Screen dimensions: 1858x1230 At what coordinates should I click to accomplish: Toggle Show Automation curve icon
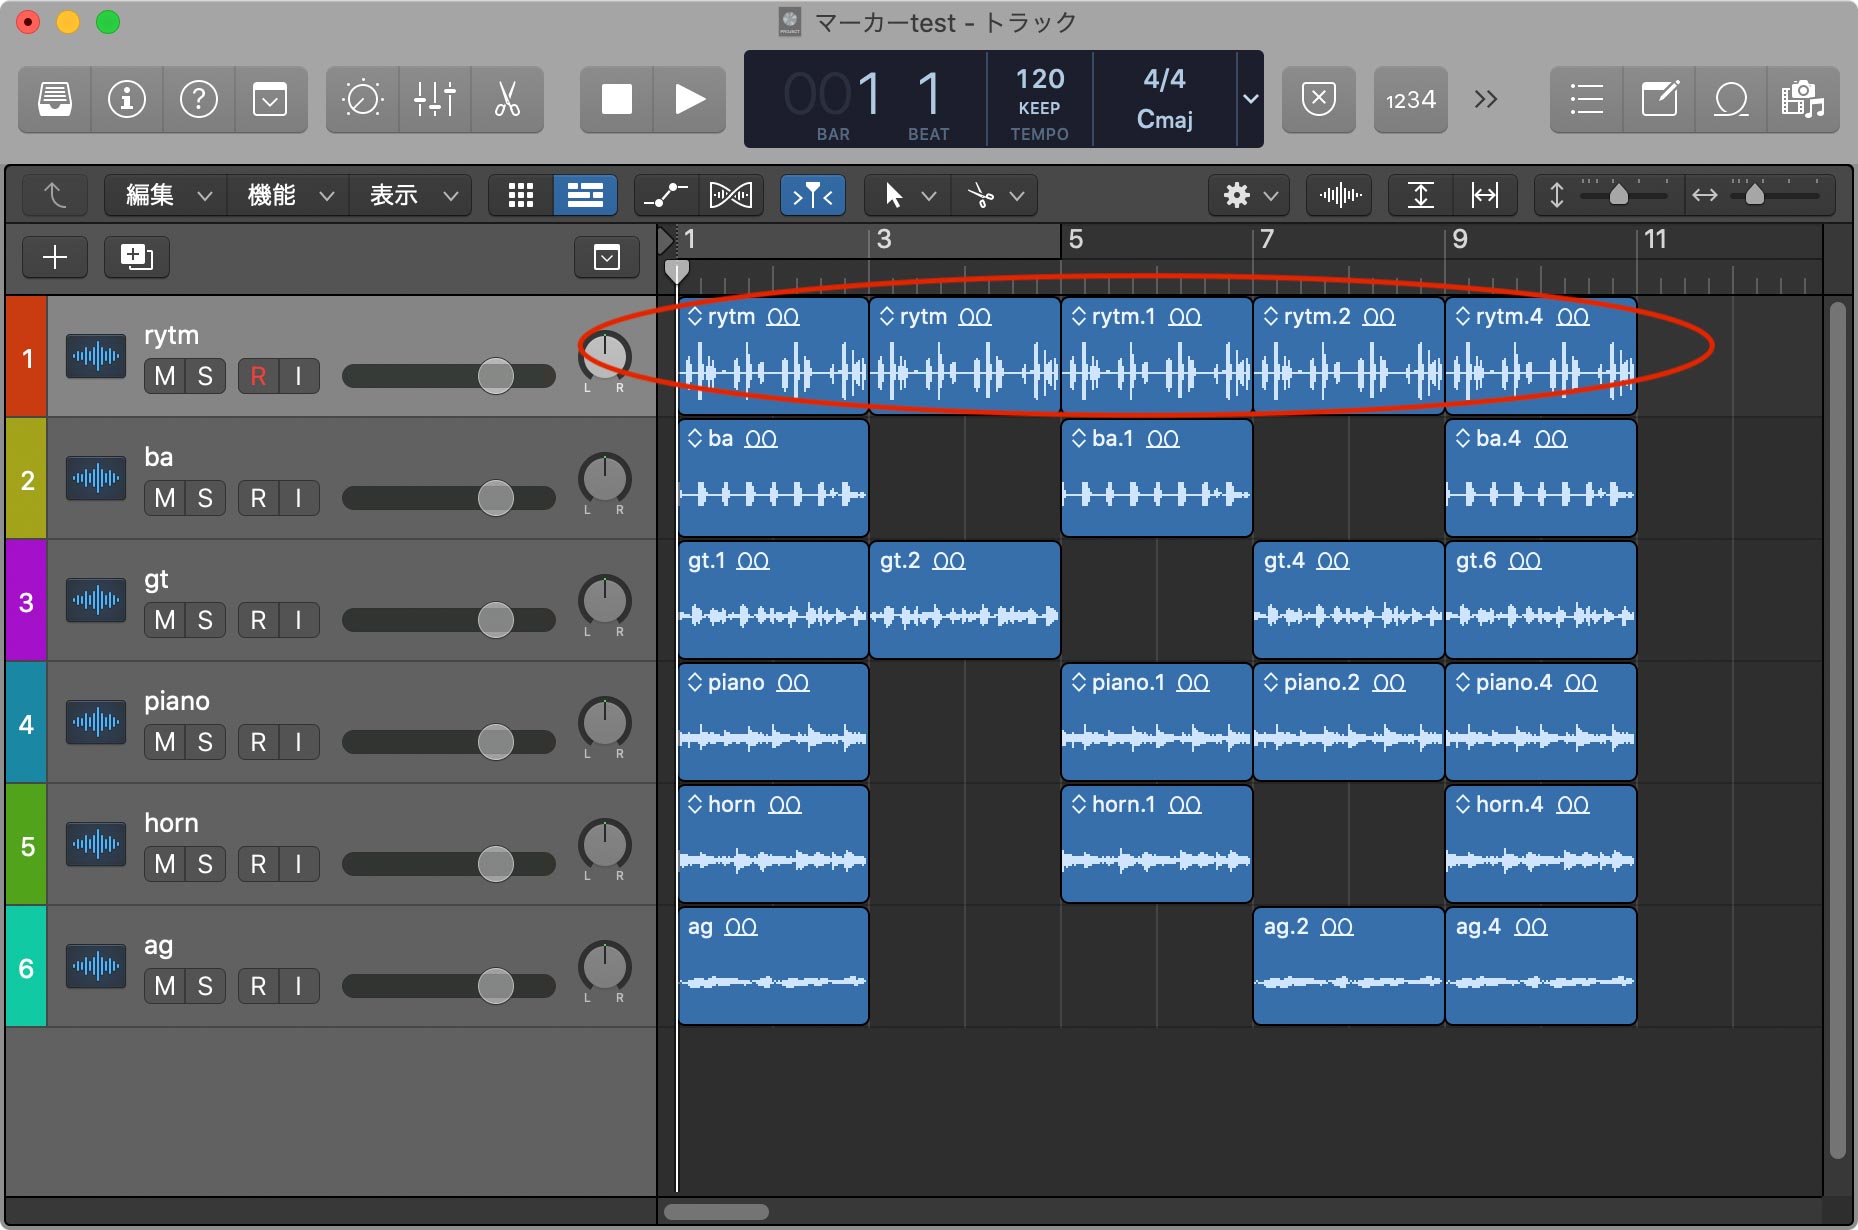click(x=666, y=195)
